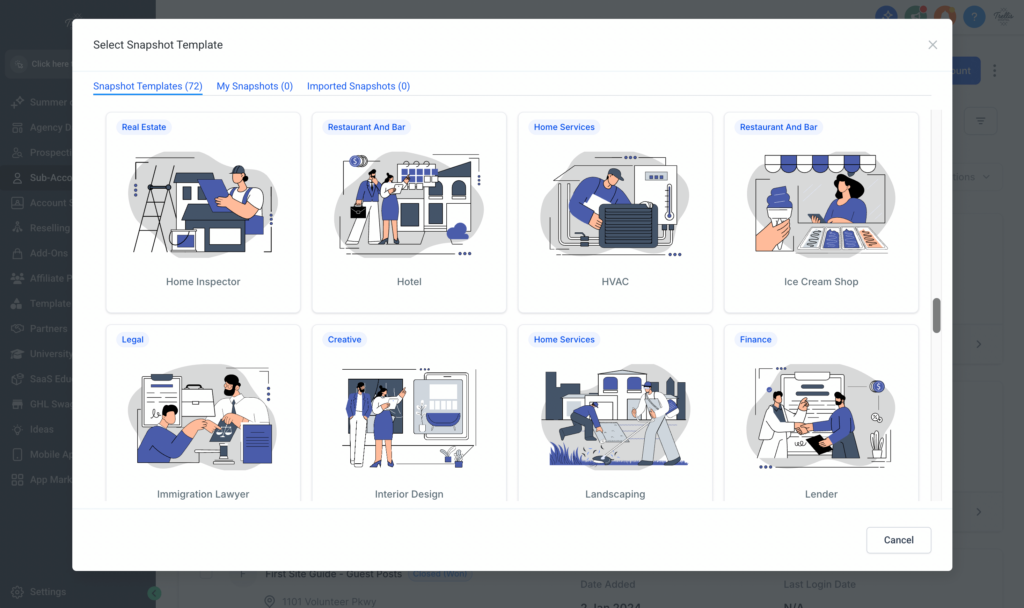Open the Imported Snapshots tab

[x=358, y=86]
